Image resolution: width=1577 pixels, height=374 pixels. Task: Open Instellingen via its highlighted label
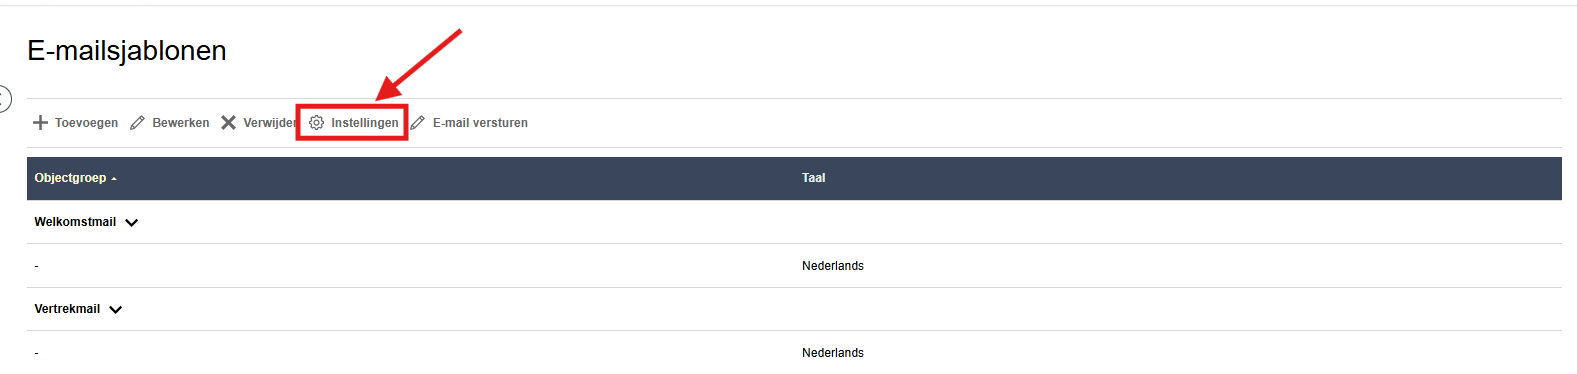click(x=365, y=123)
